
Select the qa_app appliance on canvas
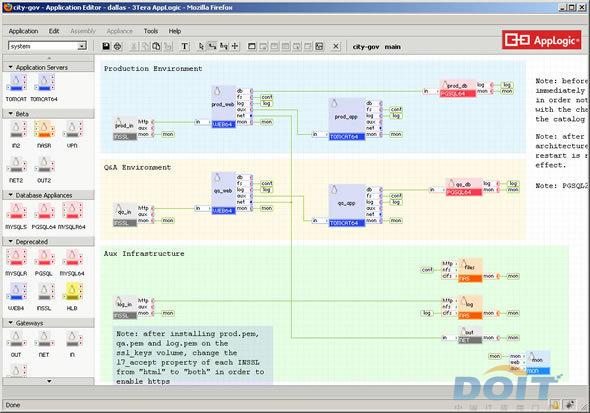(347, 205)
